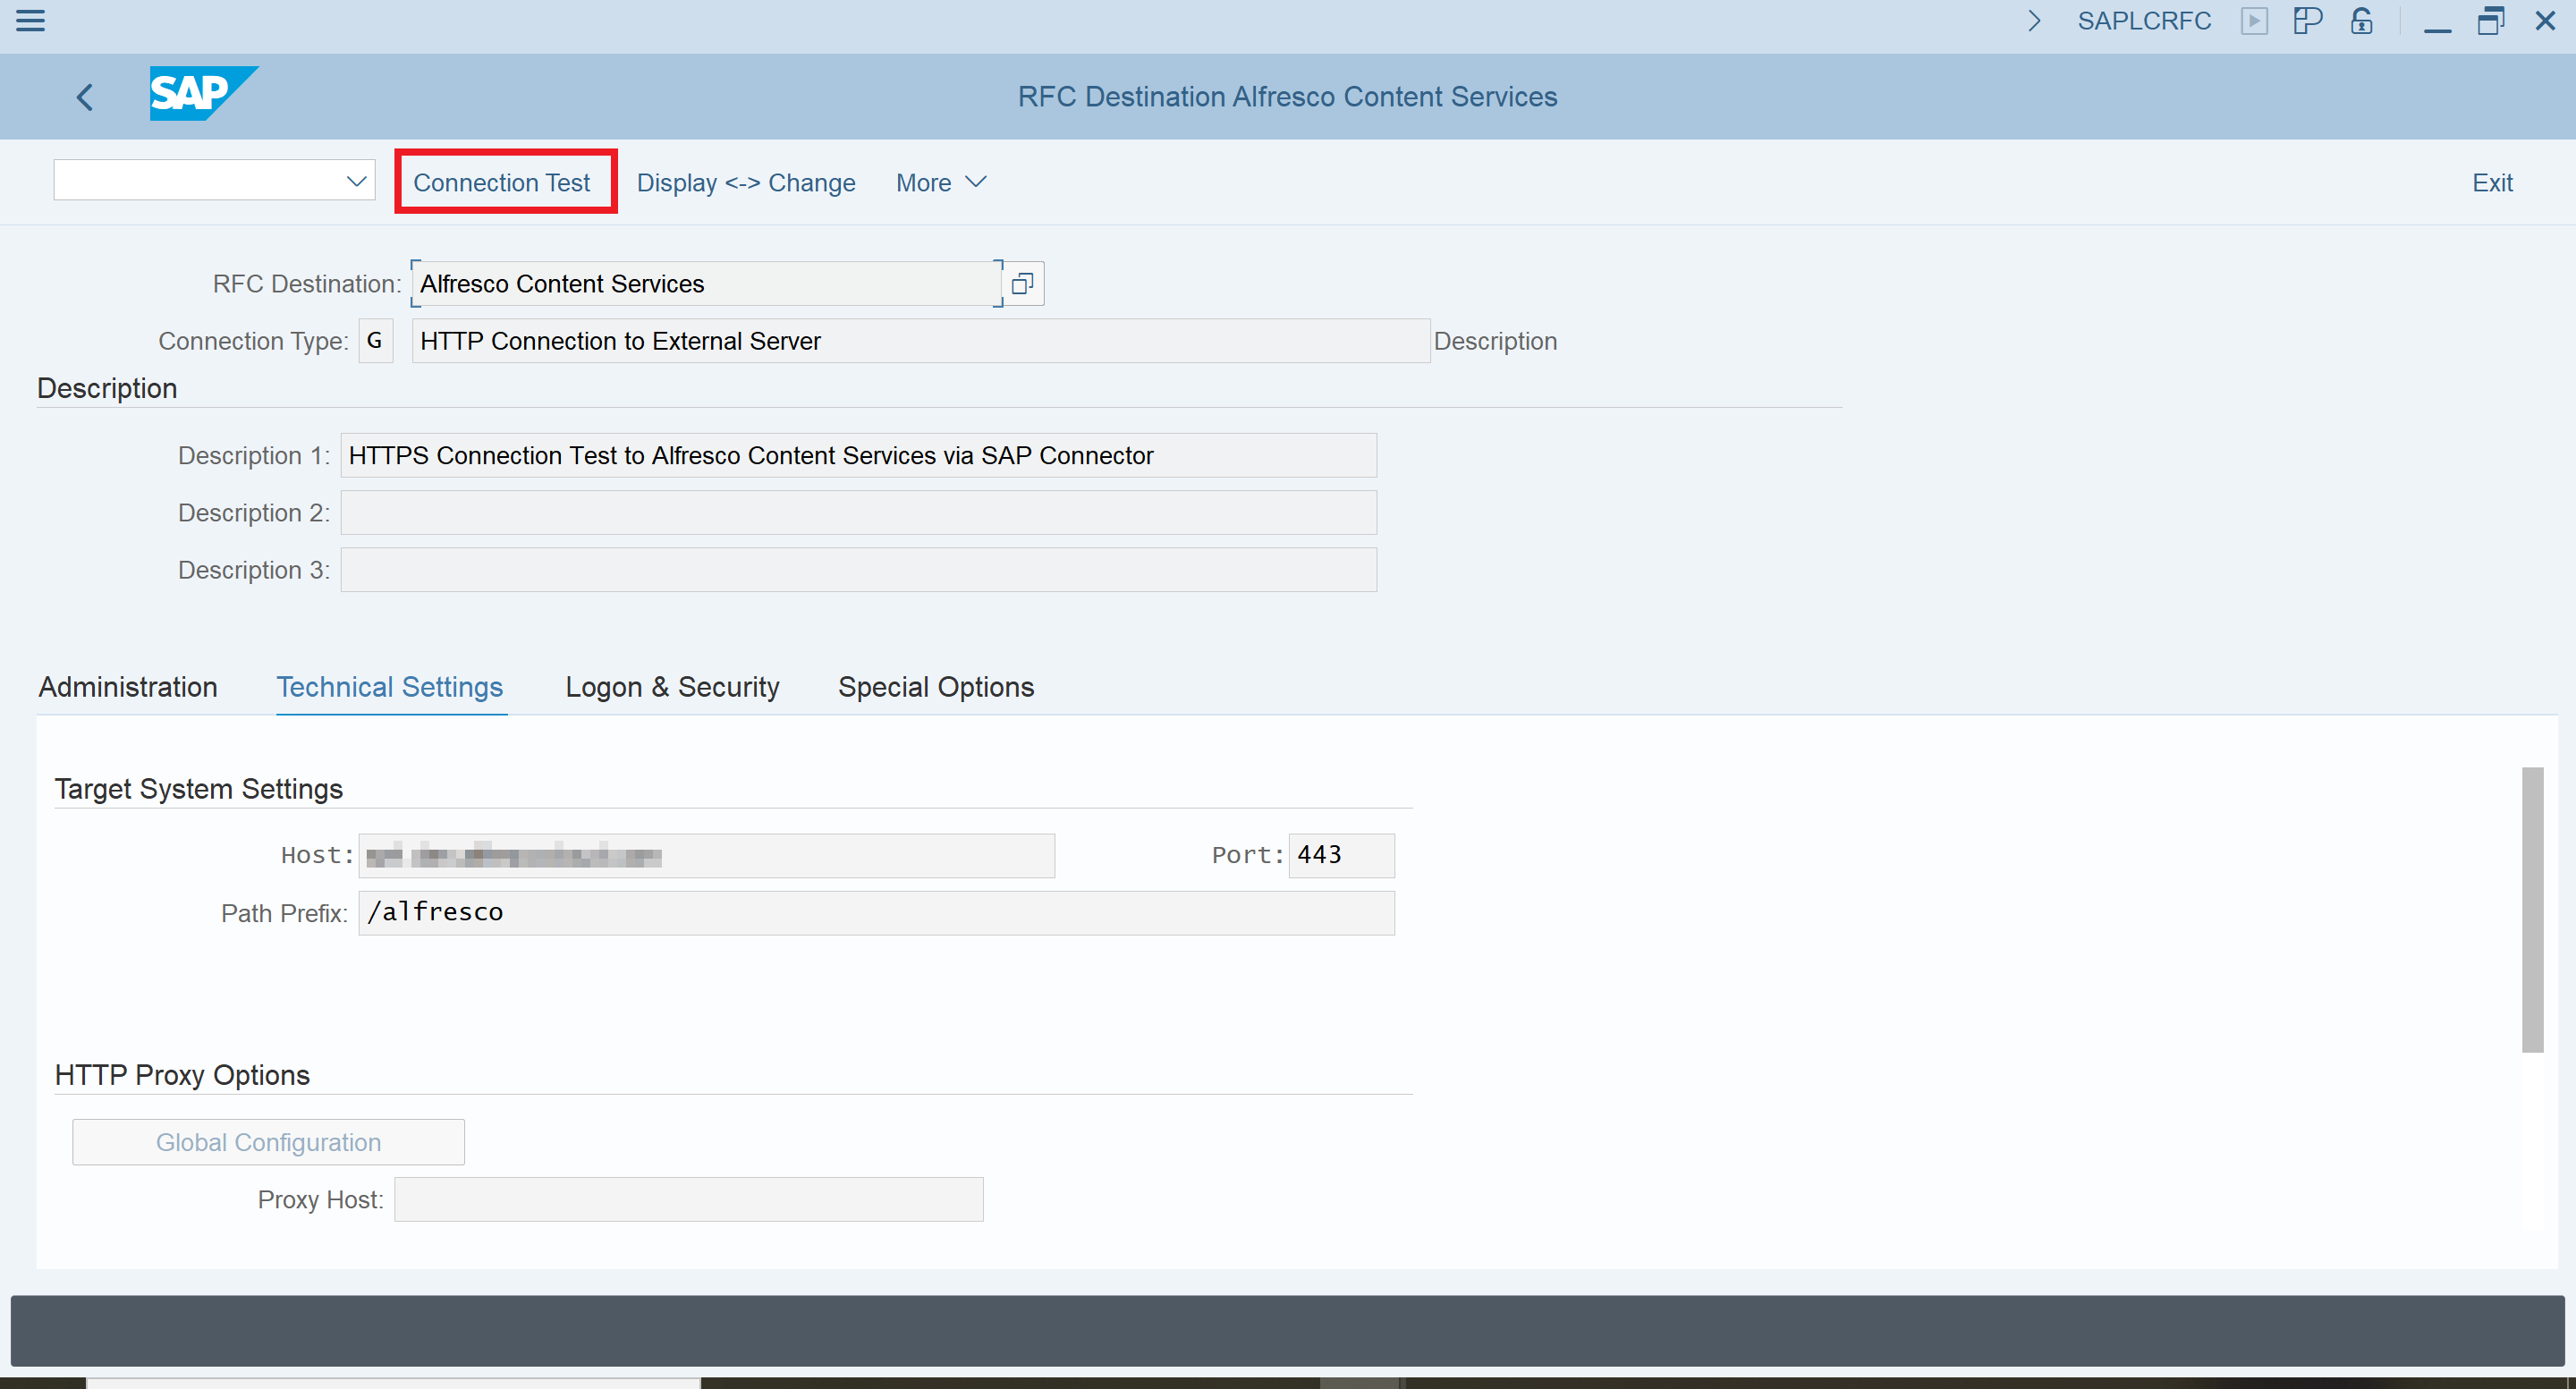The image size is (2576, 1389).
Task: Click the unlocked padlock icon in the title bar
Action: pos(2361,21)
